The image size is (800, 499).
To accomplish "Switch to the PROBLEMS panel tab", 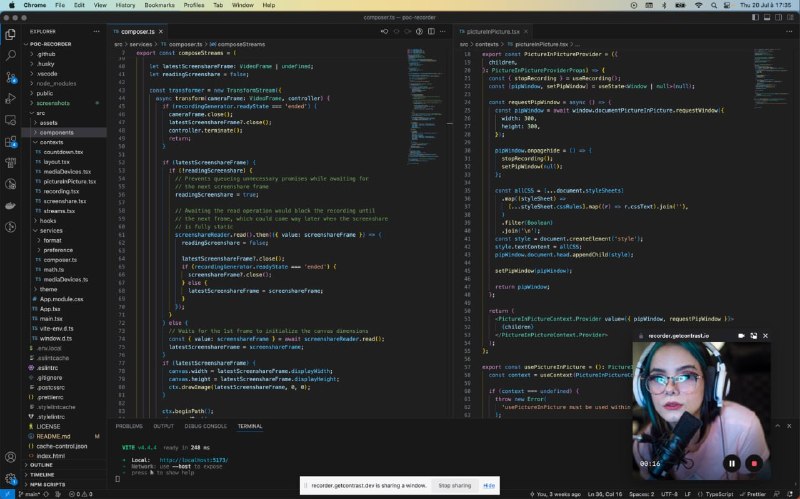I will tap(129, 426).
